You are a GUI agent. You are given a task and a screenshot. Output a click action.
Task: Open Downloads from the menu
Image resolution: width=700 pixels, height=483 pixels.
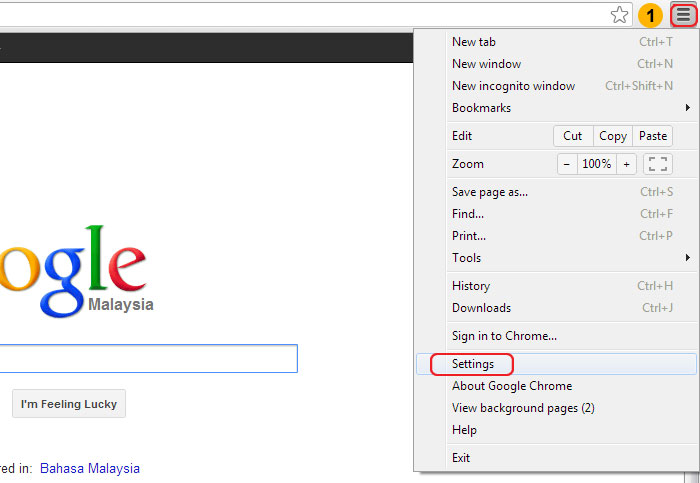(556, 308)
